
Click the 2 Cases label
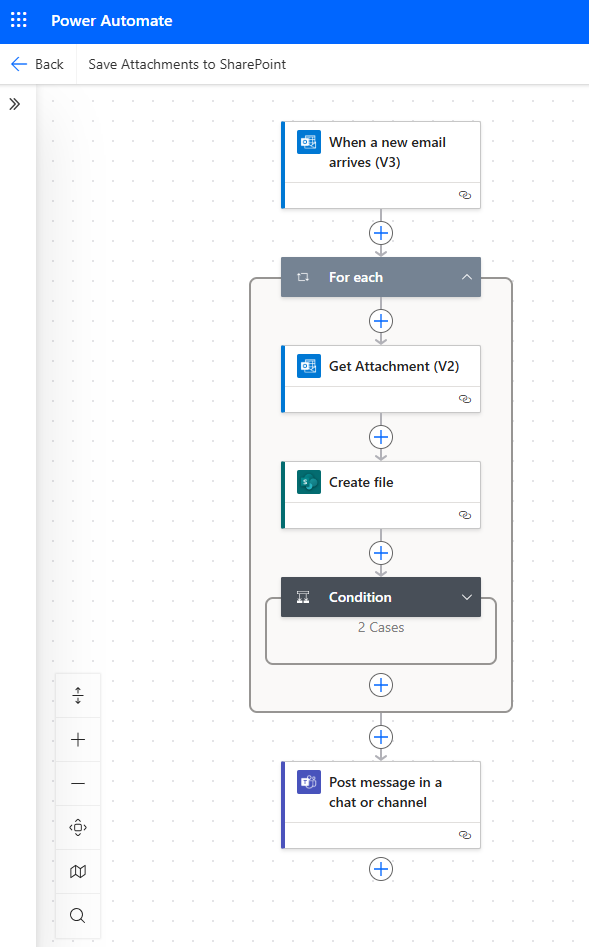click(x=381, y=628)
